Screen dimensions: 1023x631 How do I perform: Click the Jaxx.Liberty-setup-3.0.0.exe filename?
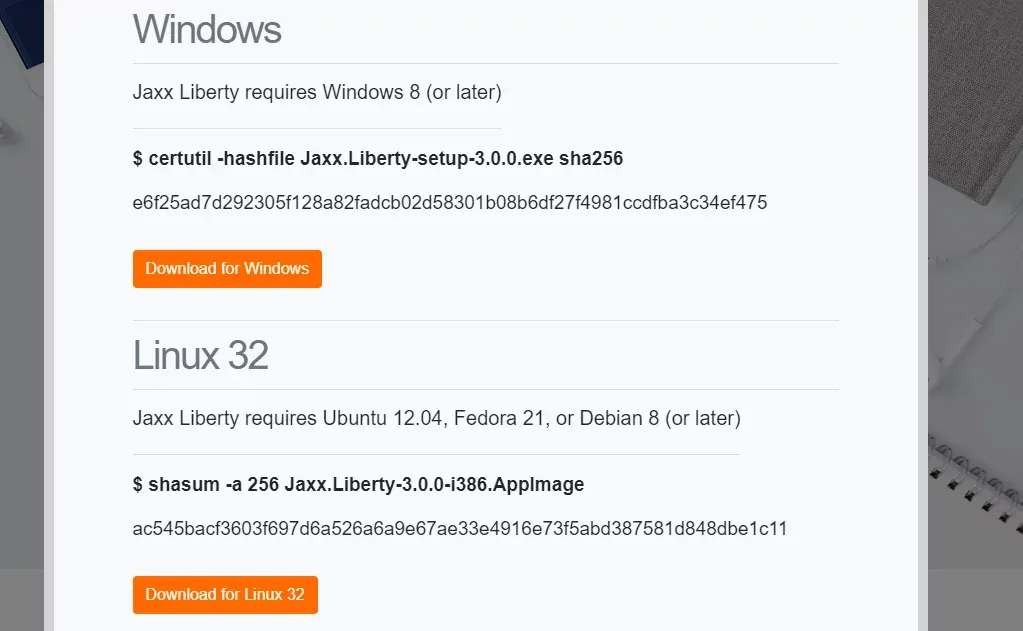(x=427, y=159)
